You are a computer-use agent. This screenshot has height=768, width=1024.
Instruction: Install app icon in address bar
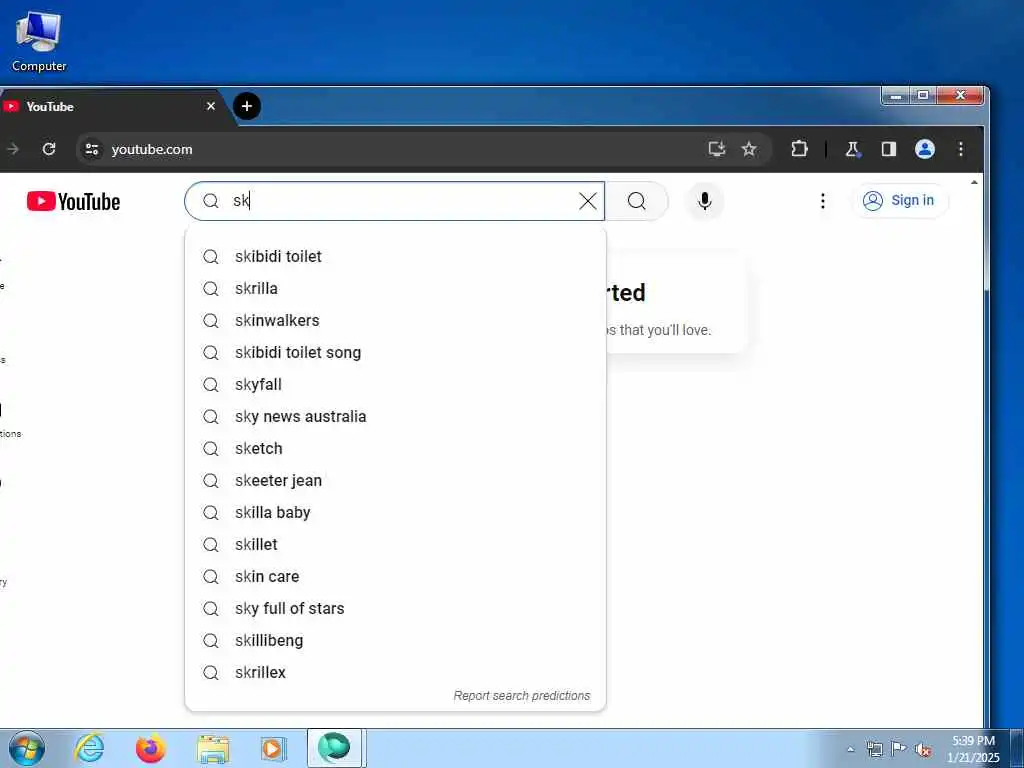tap(716, 149)
